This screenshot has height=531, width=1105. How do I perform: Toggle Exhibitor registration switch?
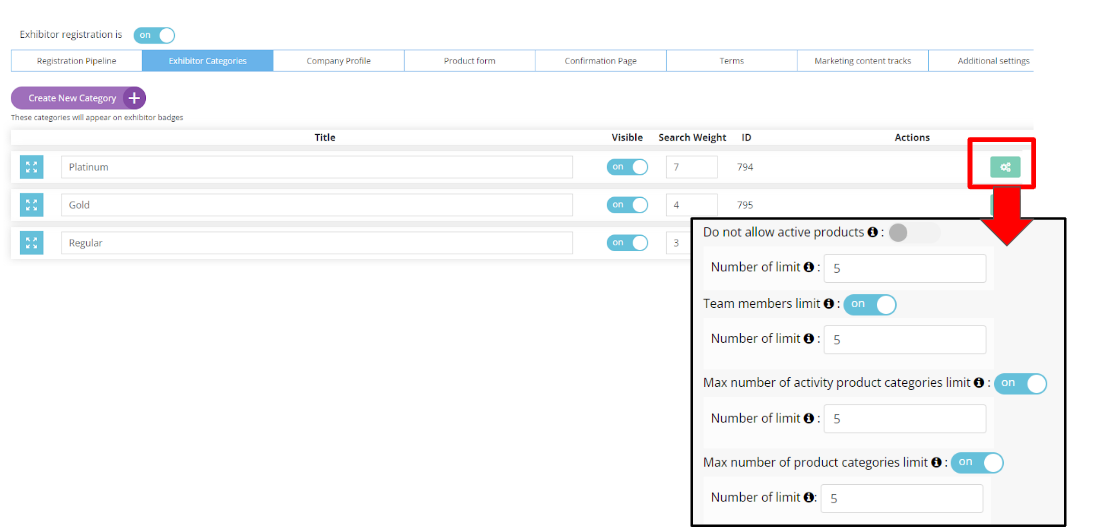click(154, 35)
